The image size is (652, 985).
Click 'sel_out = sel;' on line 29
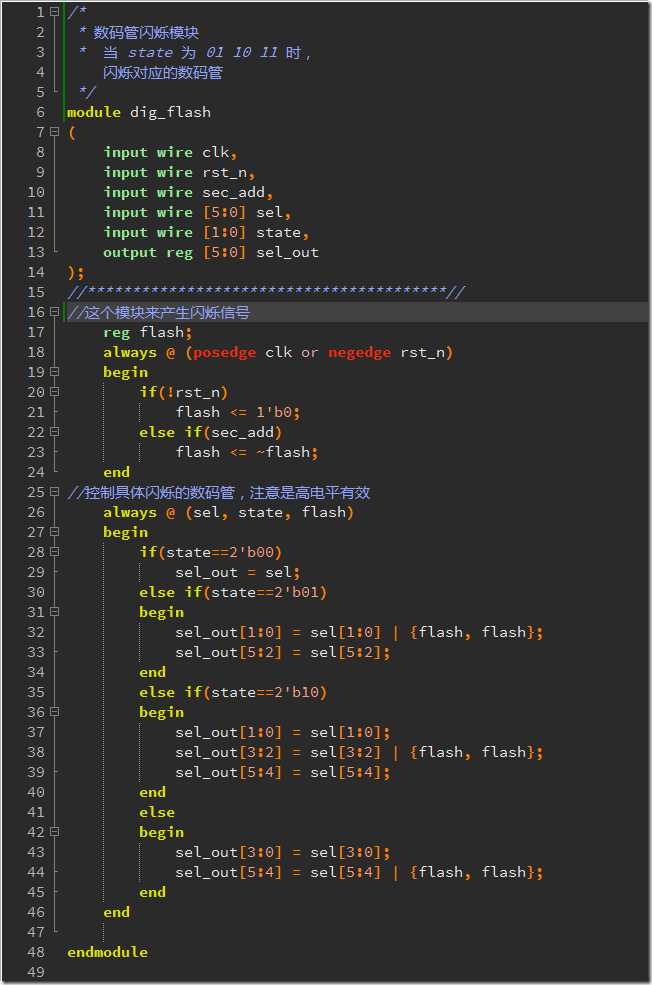point(238,572)
